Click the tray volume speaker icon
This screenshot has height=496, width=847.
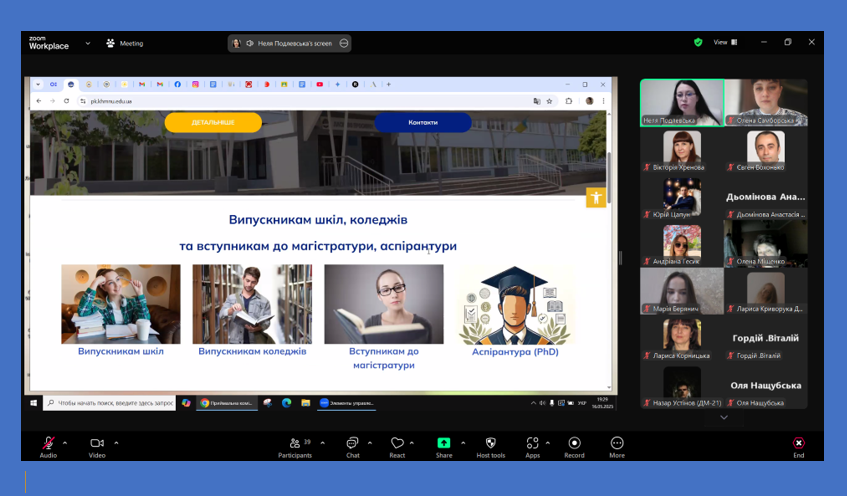tap(542, 403)
